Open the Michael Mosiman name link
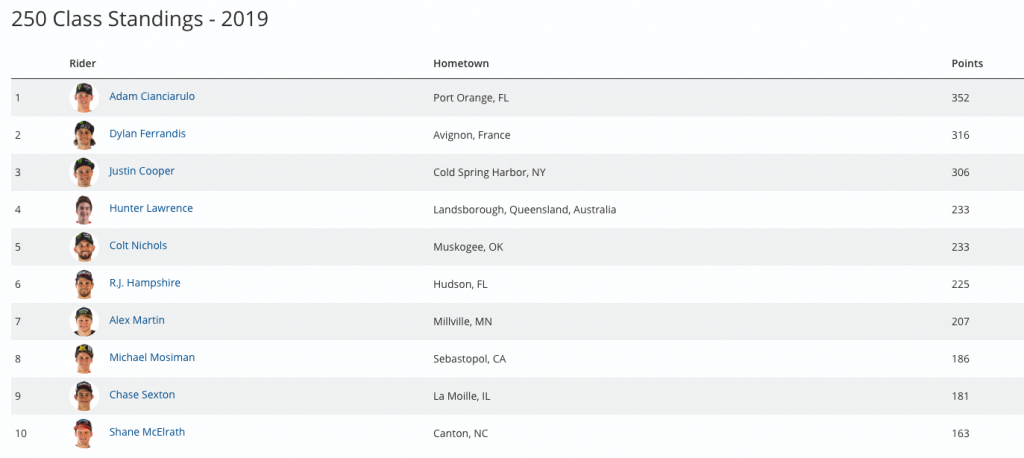Image resolution: width=1024 pixels, height=458 pixels. click(x=152, y=357)
